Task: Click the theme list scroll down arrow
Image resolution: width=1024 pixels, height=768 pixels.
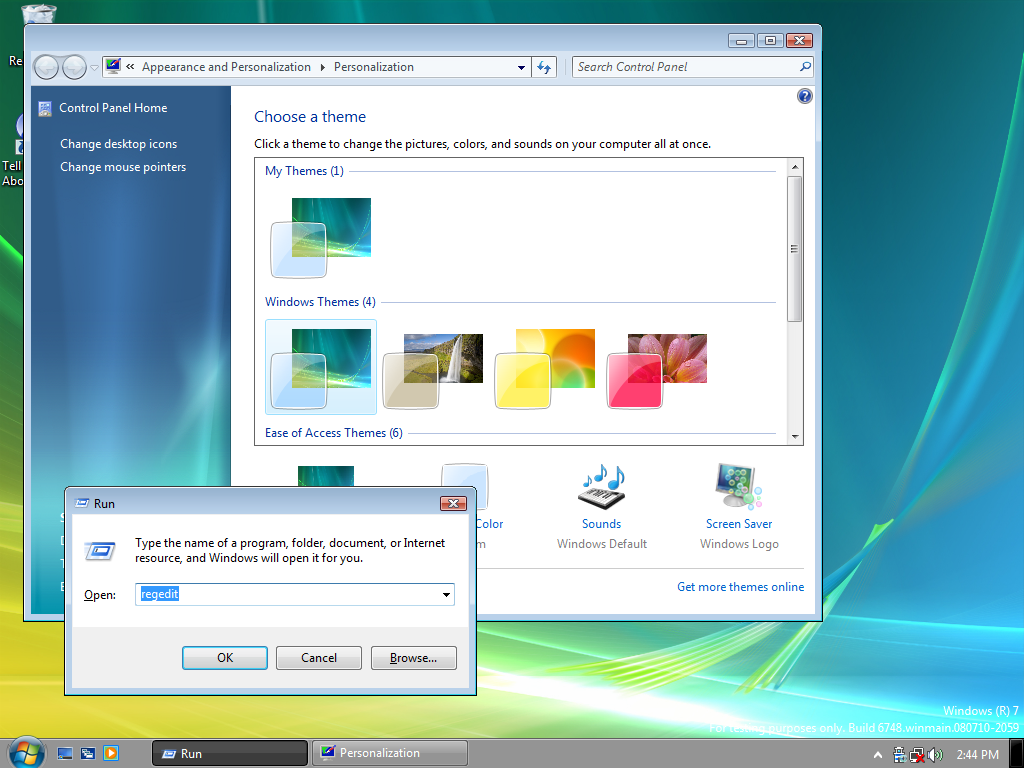Action: [795, 436]
